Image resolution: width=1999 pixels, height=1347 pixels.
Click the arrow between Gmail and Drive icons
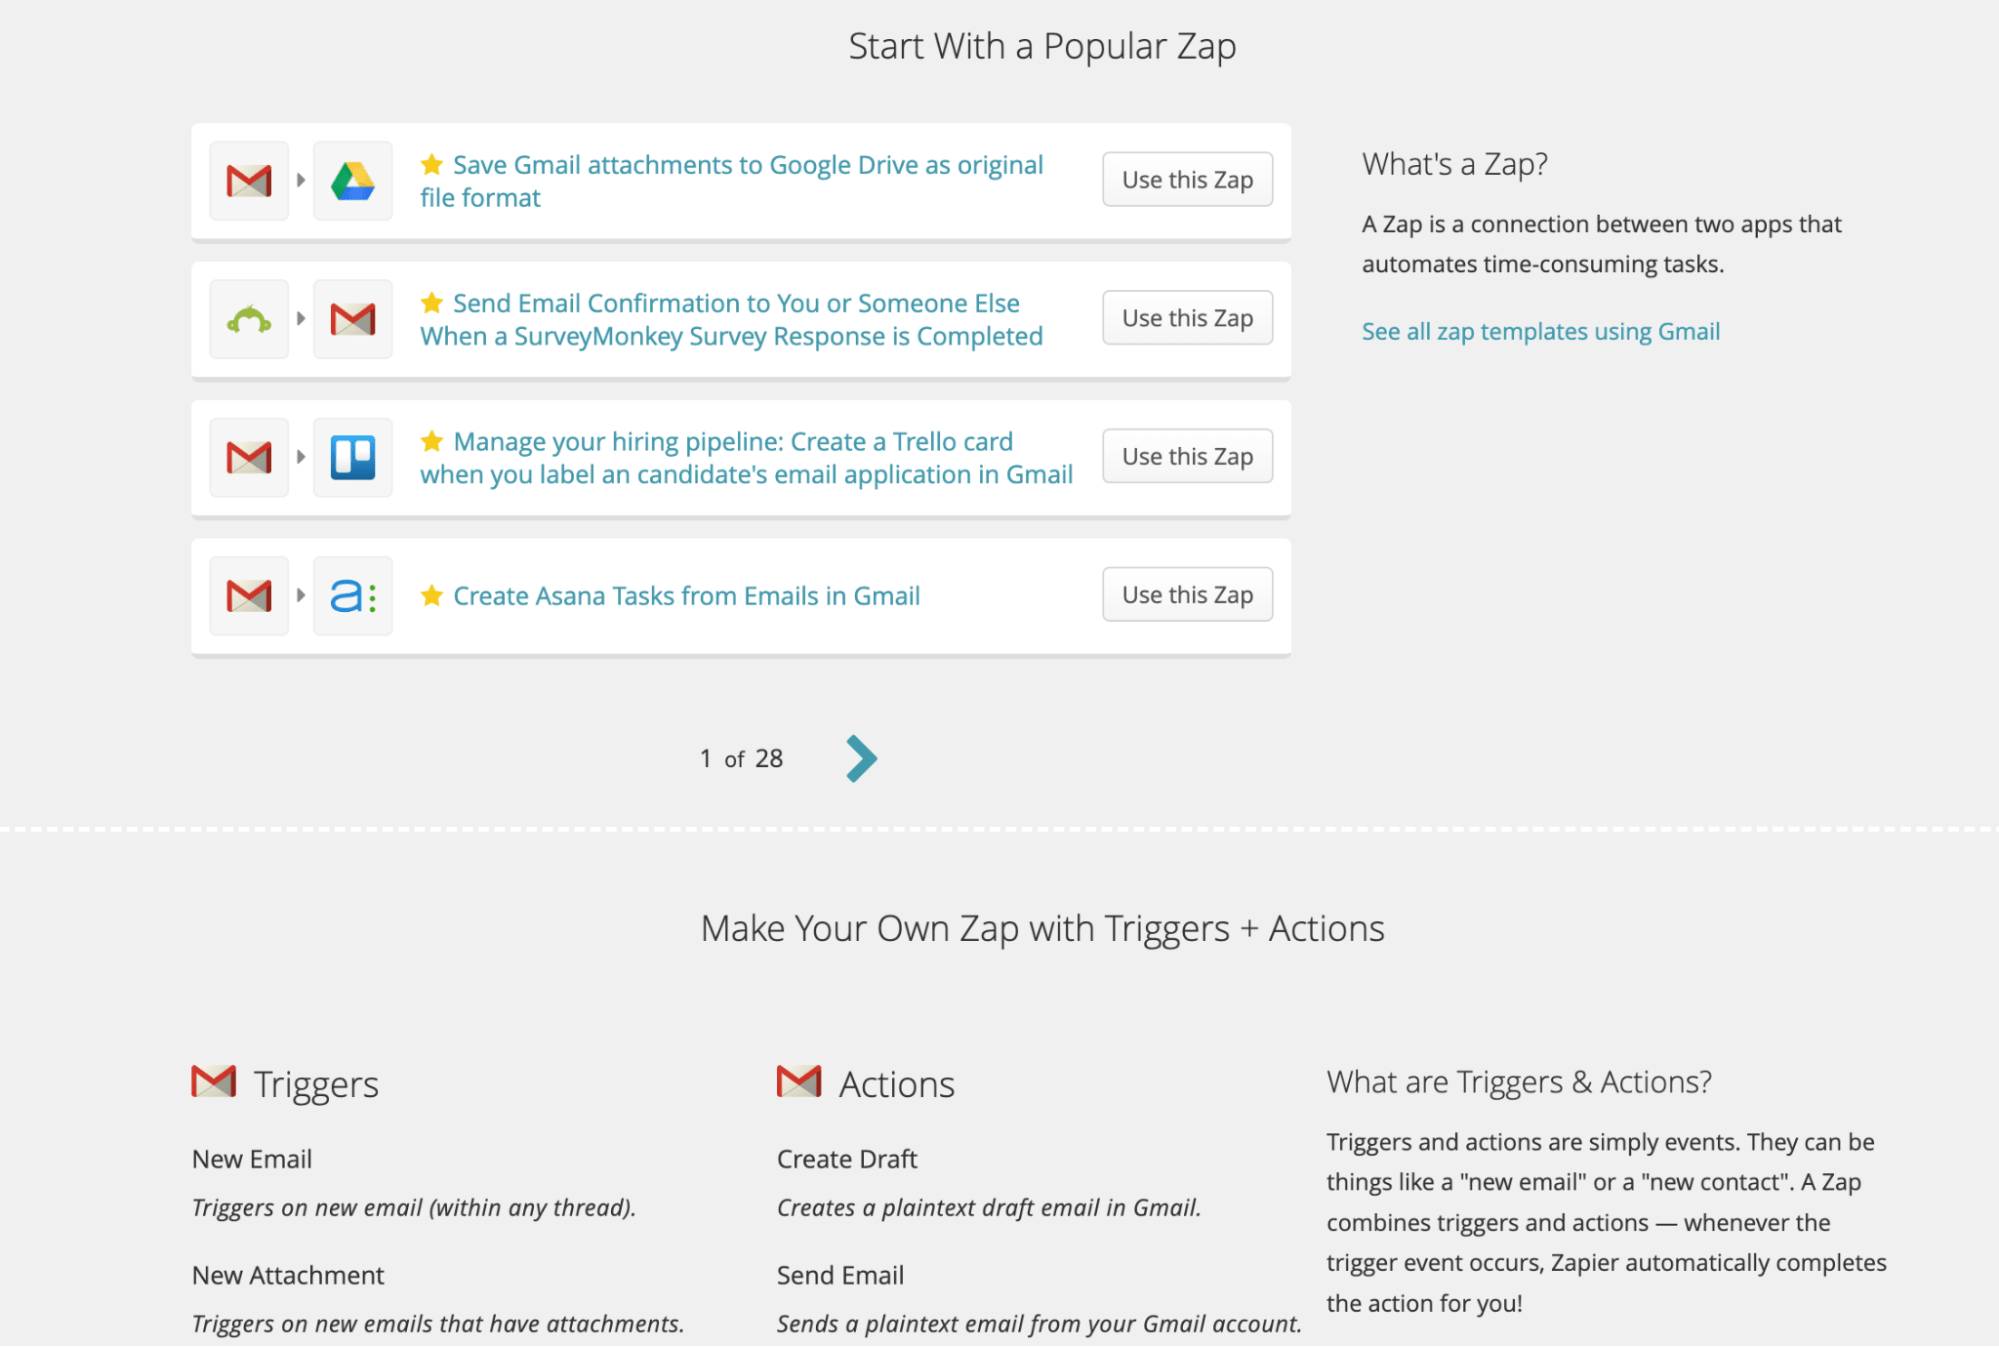[x=300, y=181]
